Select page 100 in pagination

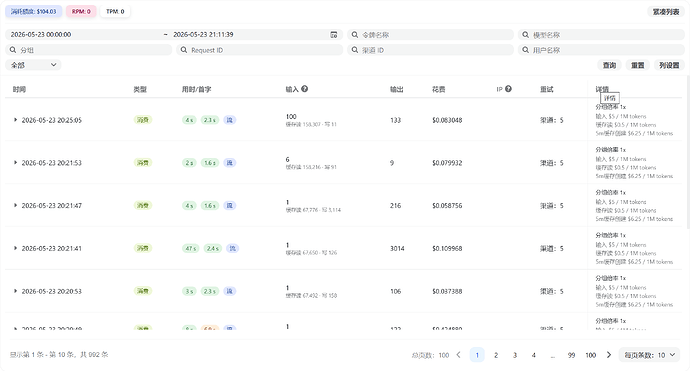pyautogui.click(x=591, y=355)
